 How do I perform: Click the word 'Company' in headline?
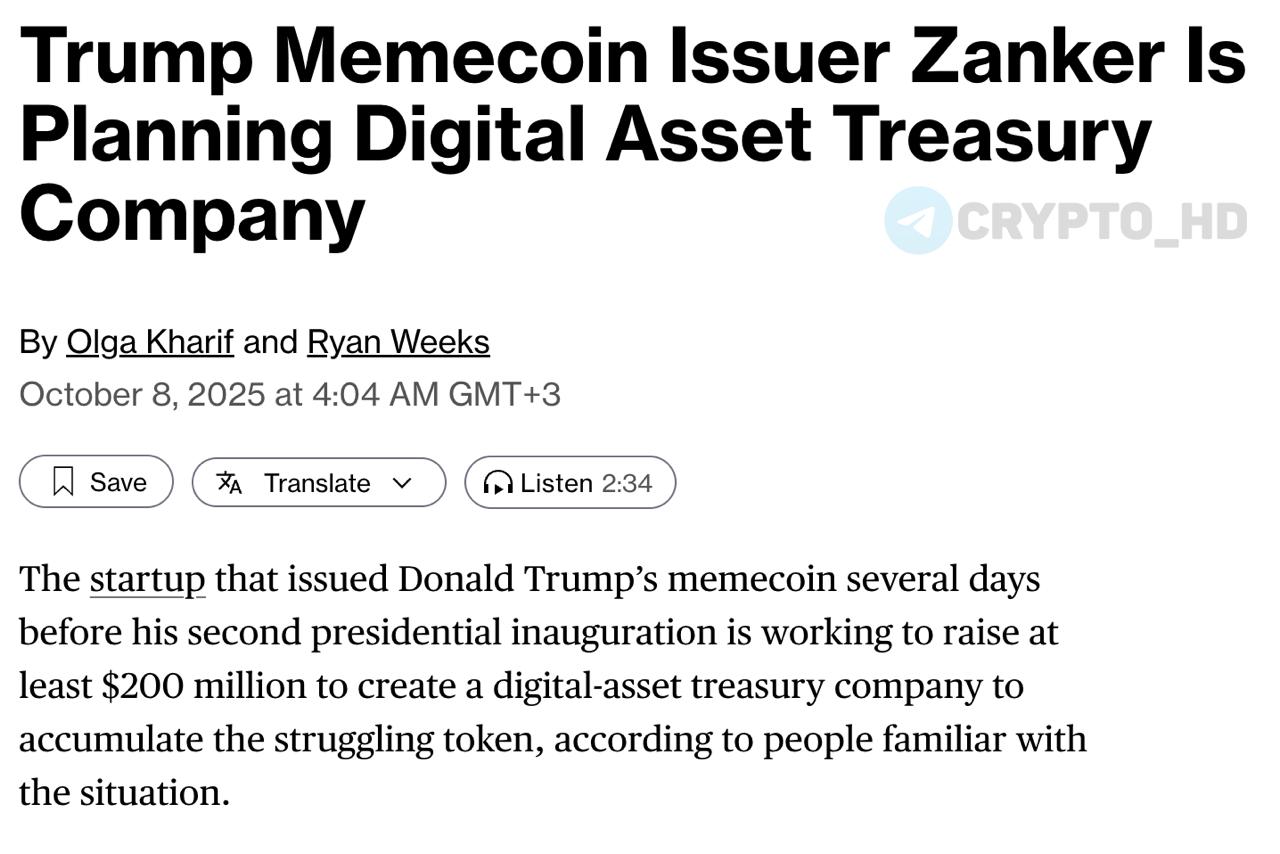pos(192,212)
